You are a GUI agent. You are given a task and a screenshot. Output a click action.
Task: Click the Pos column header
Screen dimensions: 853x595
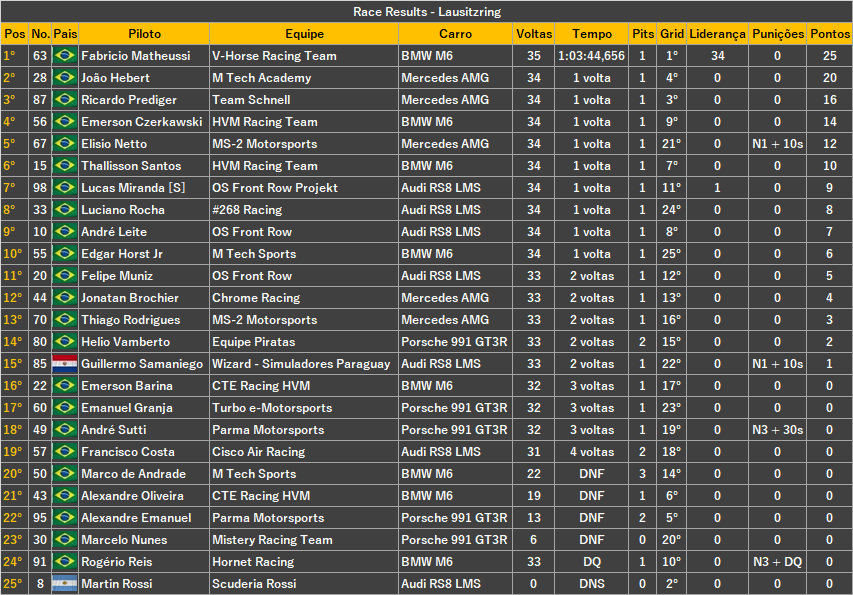tap(15, 34)
